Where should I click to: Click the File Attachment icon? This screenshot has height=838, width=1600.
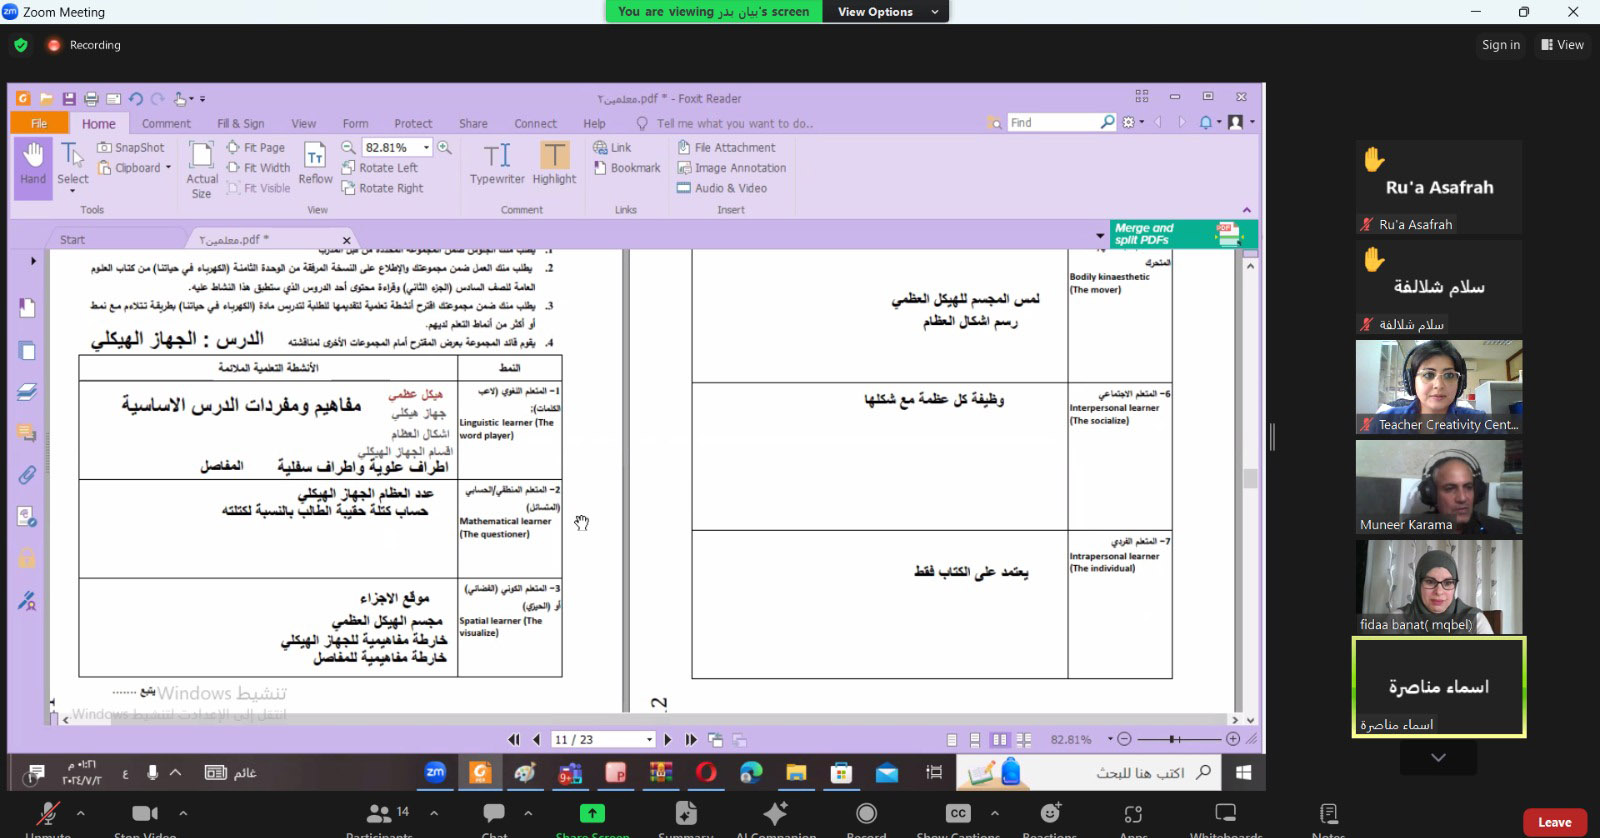pos(685,147)
